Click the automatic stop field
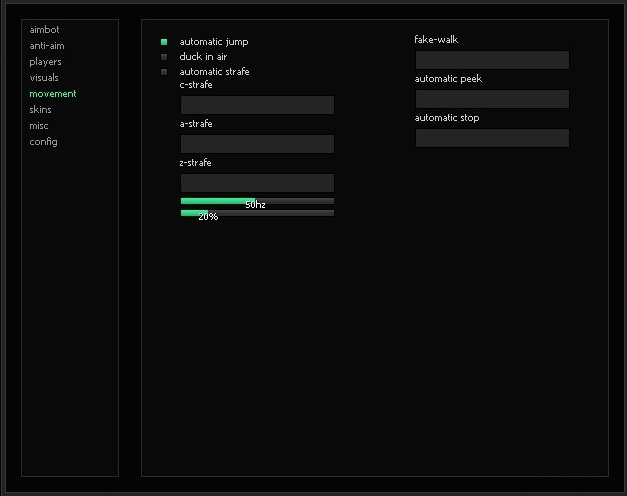Image resolution: width=627 pixels, height=496 pixels. [x=492, y=138]
